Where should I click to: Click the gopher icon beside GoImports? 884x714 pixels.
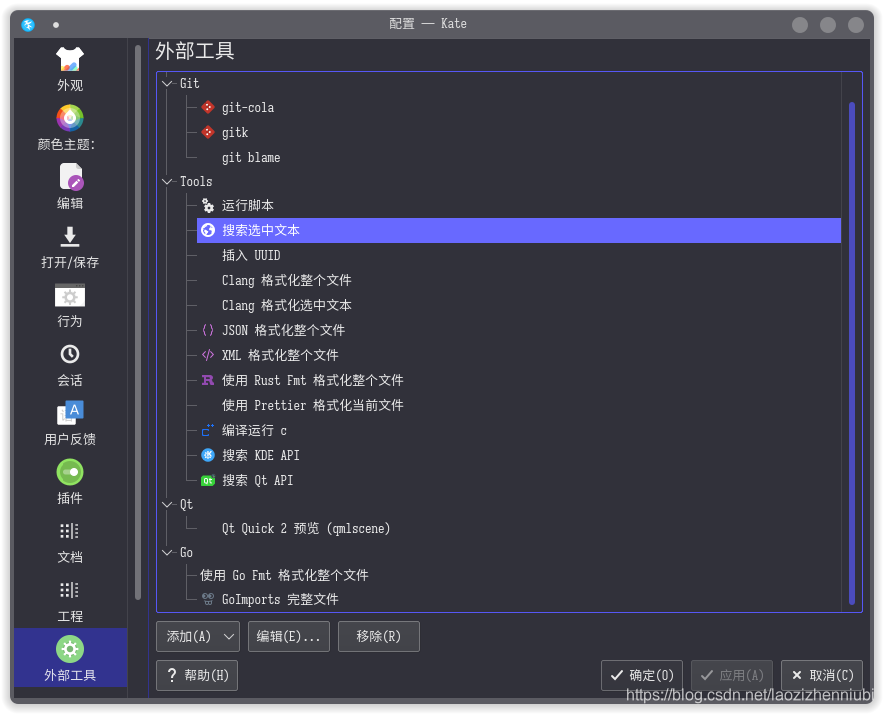pos(208,599)
